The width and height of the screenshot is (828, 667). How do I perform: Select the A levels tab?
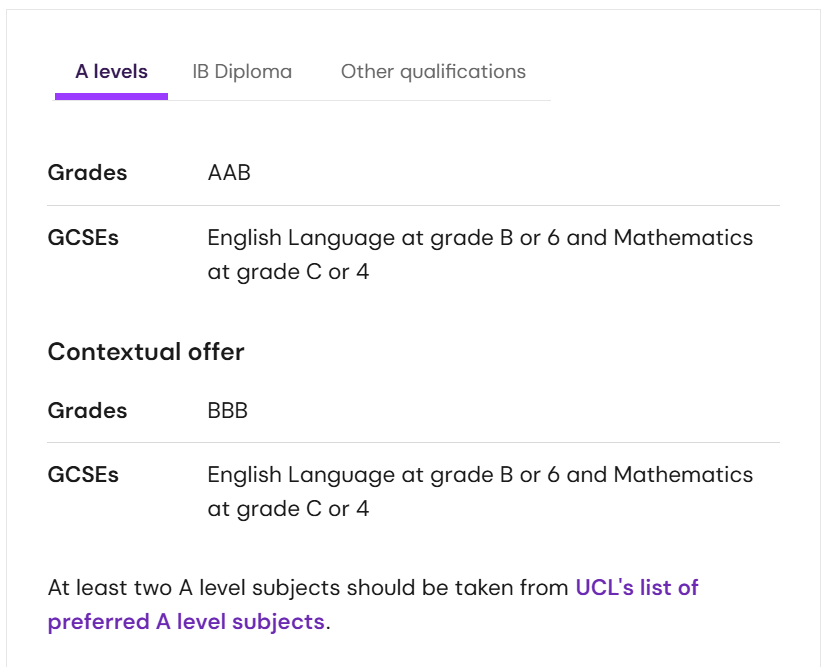point(111,72)
